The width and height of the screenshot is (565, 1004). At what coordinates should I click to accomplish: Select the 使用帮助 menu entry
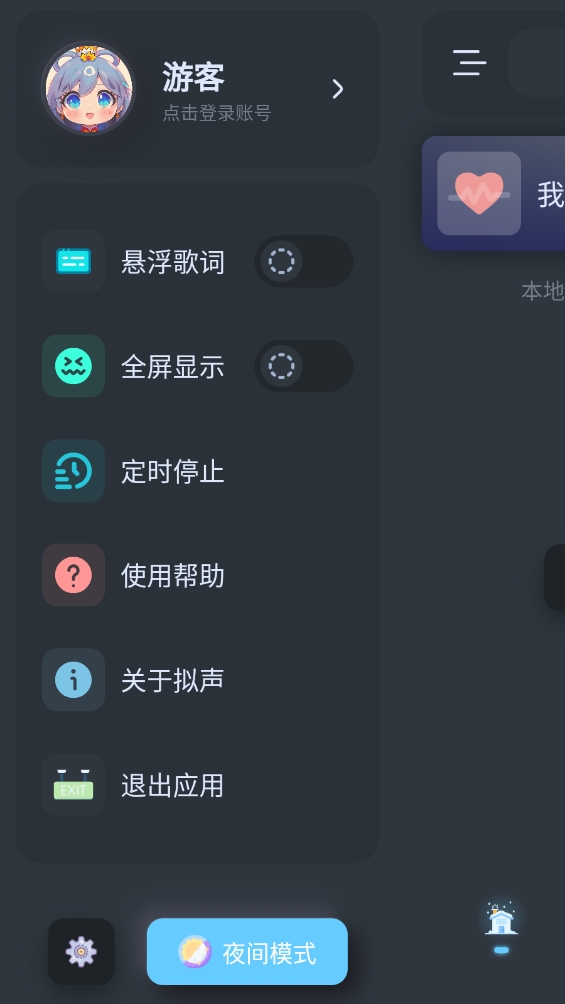pos(198,575)
